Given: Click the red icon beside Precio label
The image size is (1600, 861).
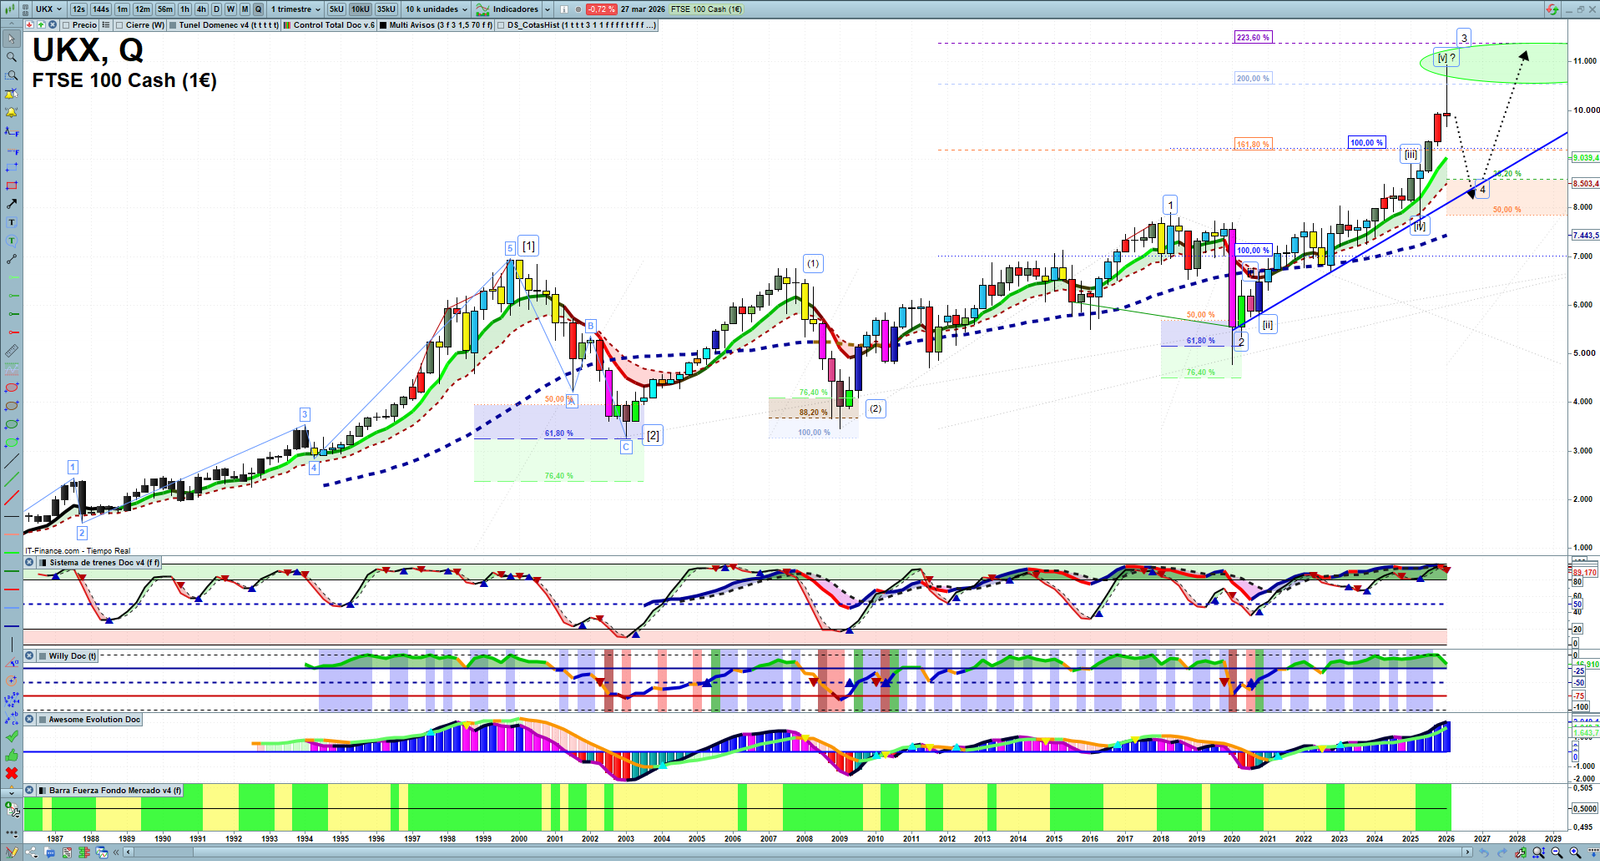Looking at the screenshot, I should pyautogui.click(x=28, y=25).
